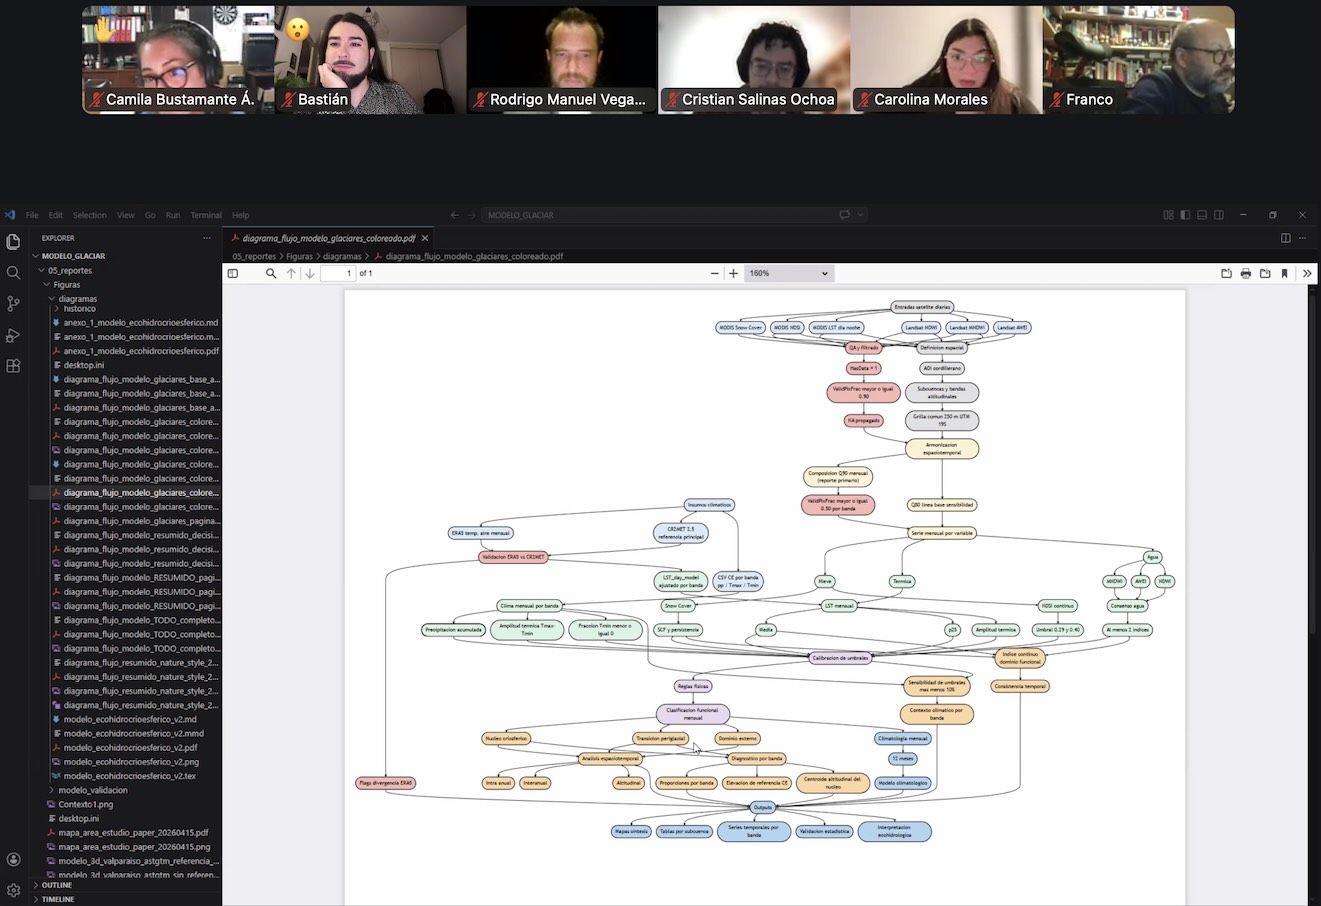Expand the modelo_validacion folder
Screen dimensions: 1321x906
[92, 790]
